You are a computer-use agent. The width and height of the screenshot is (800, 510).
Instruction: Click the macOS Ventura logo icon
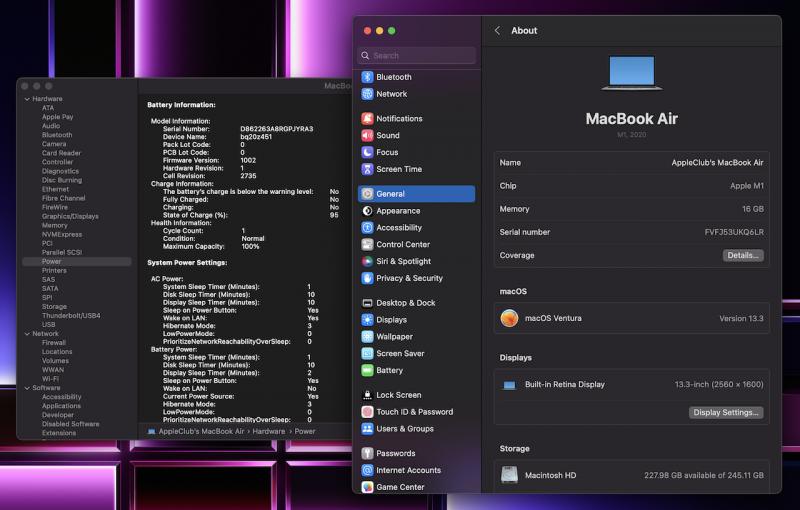tap(510, 318)
